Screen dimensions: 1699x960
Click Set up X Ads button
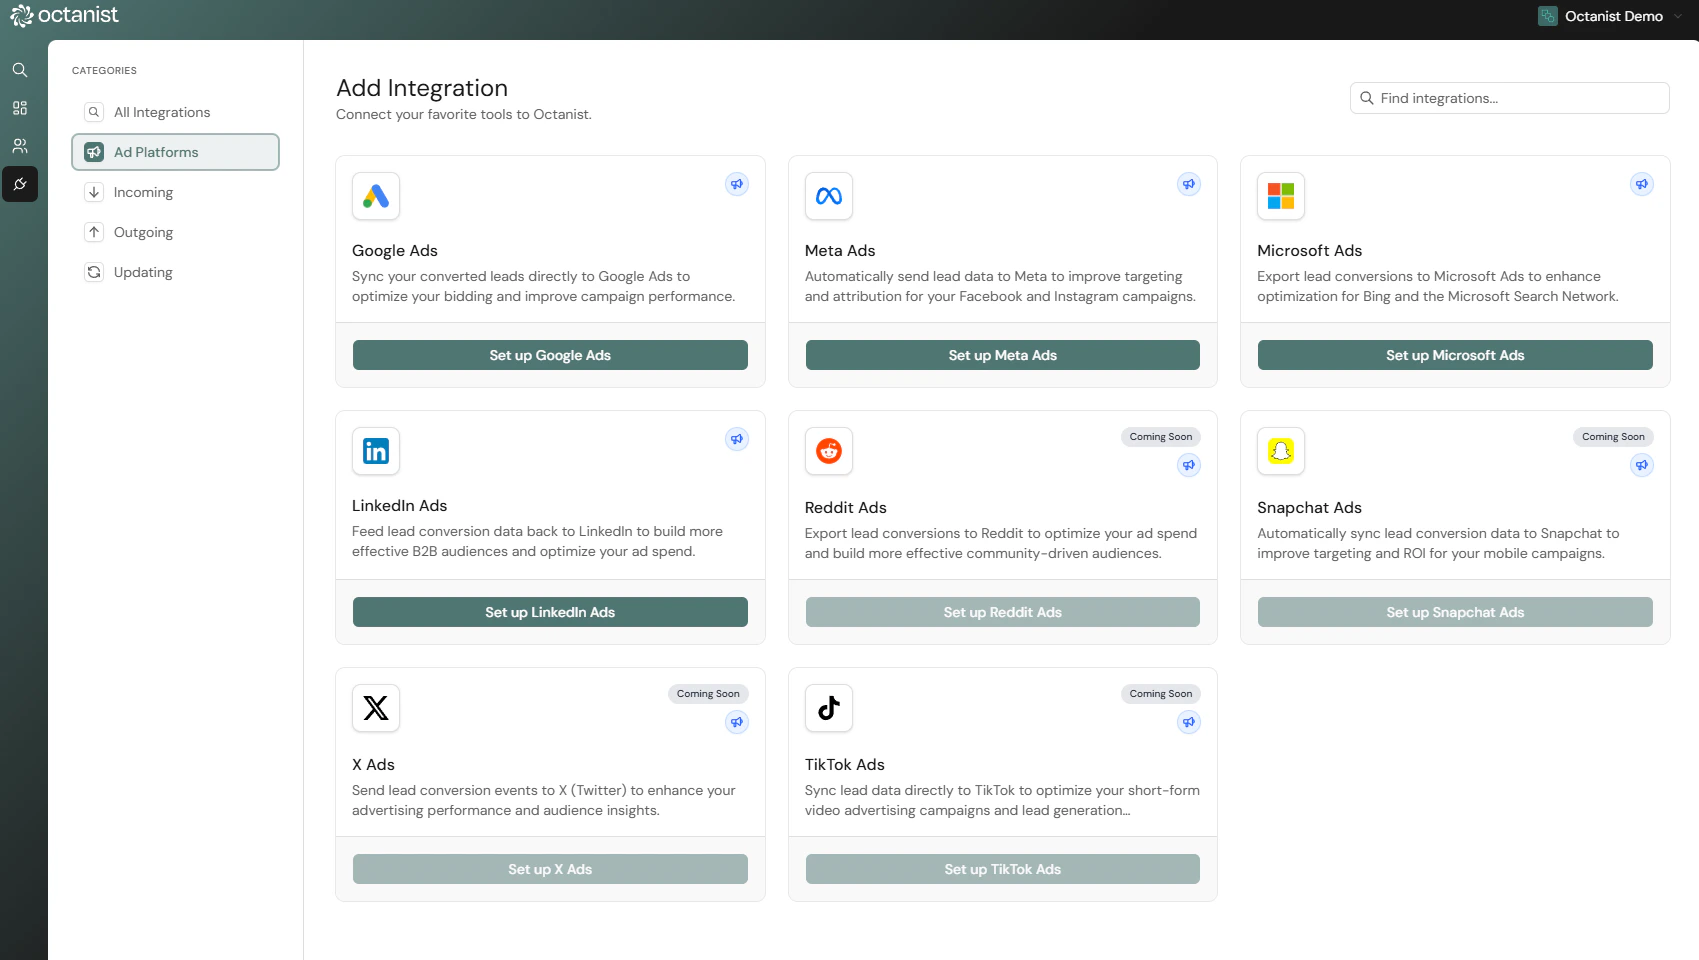550,869
